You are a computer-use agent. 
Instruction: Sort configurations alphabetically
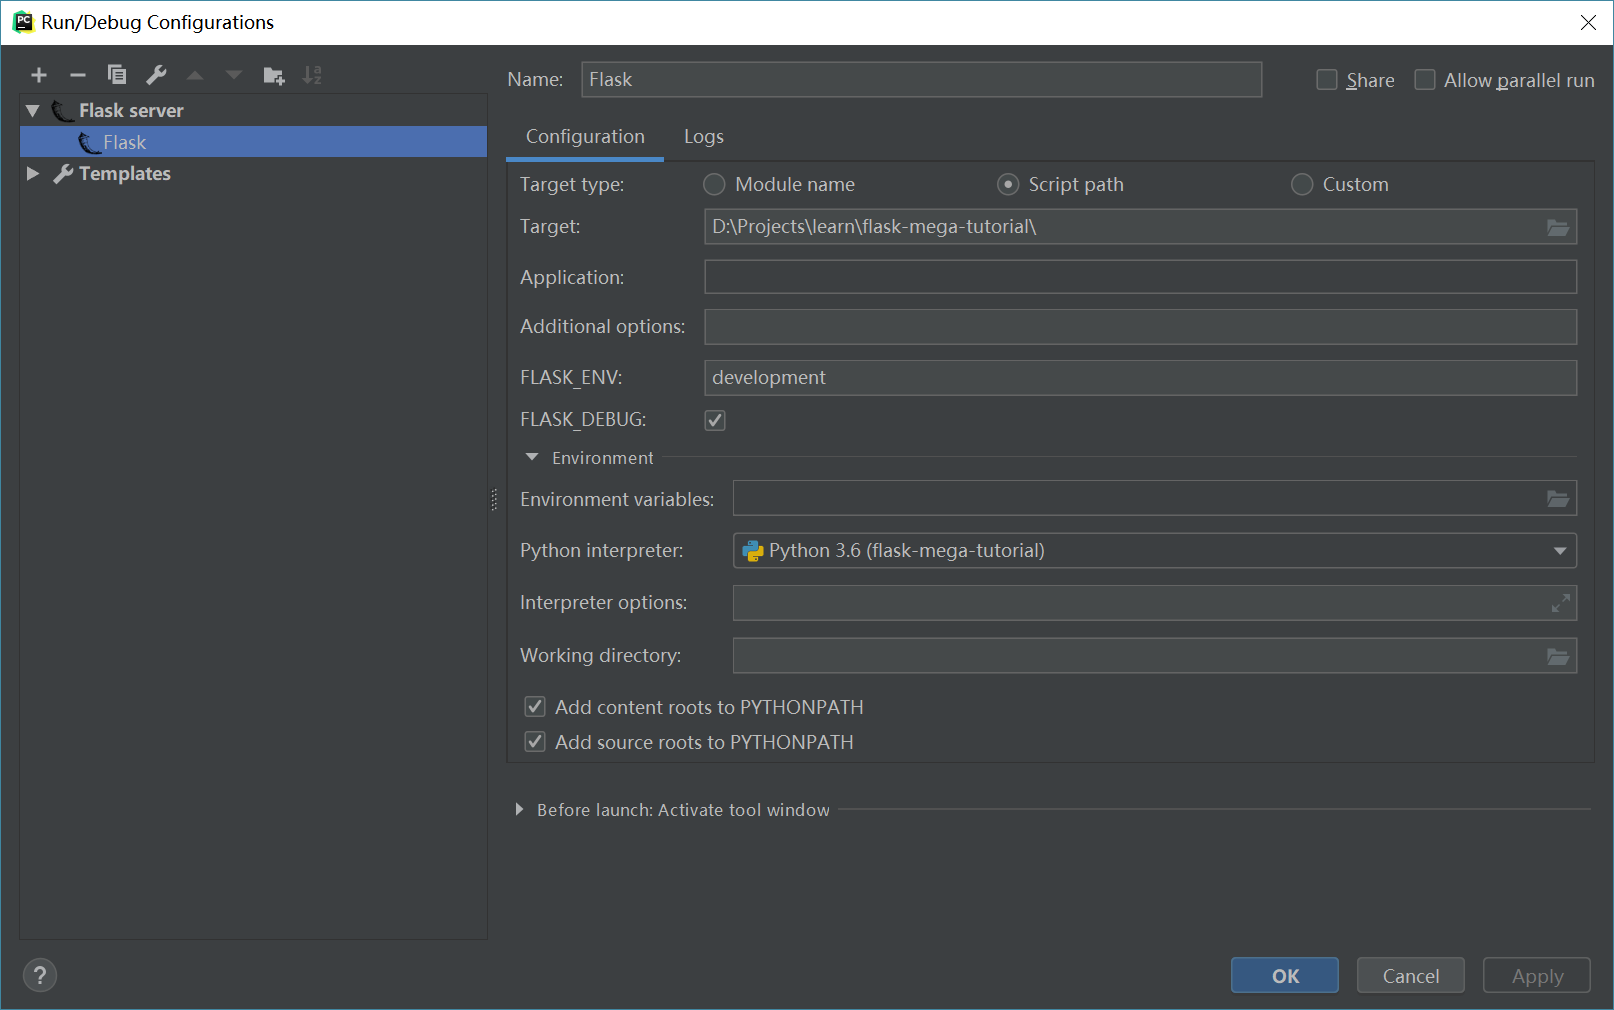click(312, 74)
